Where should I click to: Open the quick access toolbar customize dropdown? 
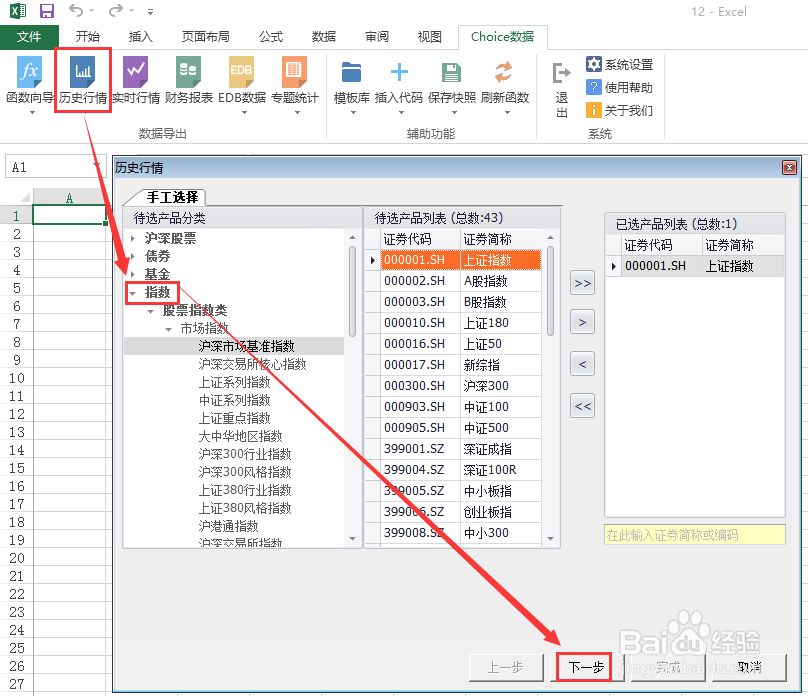coord(150,11)
